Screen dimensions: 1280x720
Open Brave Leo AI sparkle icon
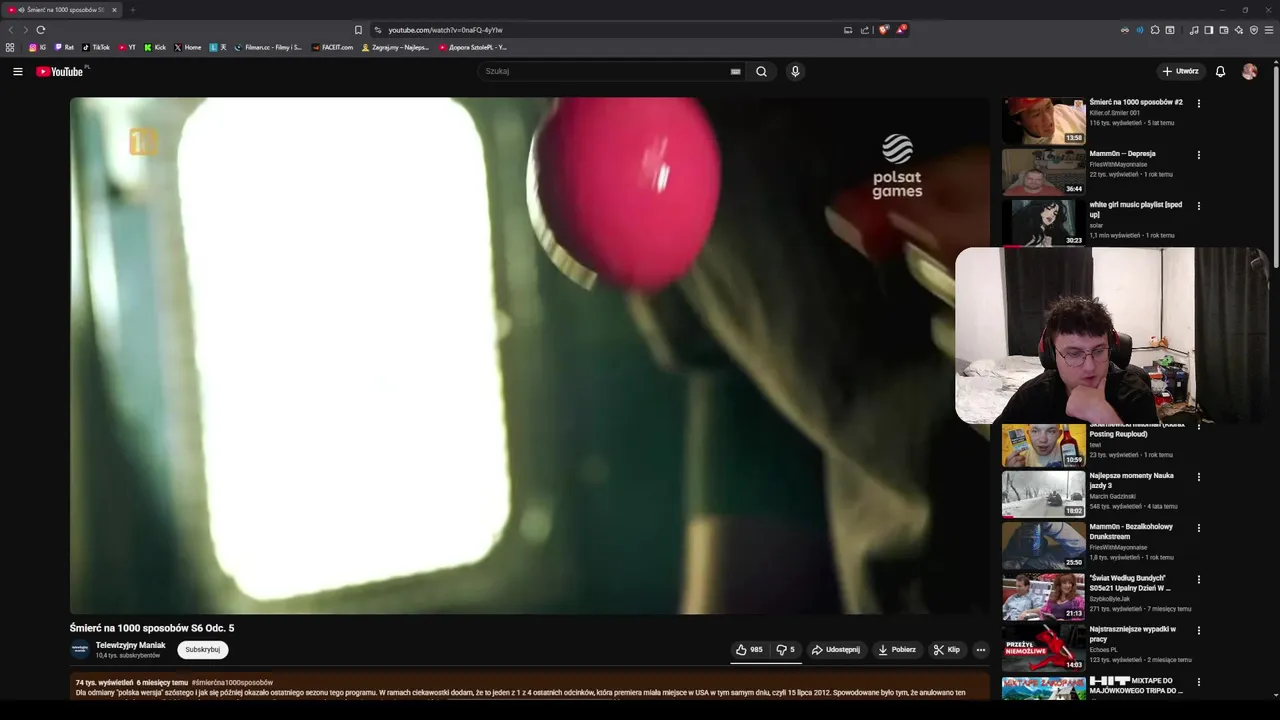(x=1239, y=30)
